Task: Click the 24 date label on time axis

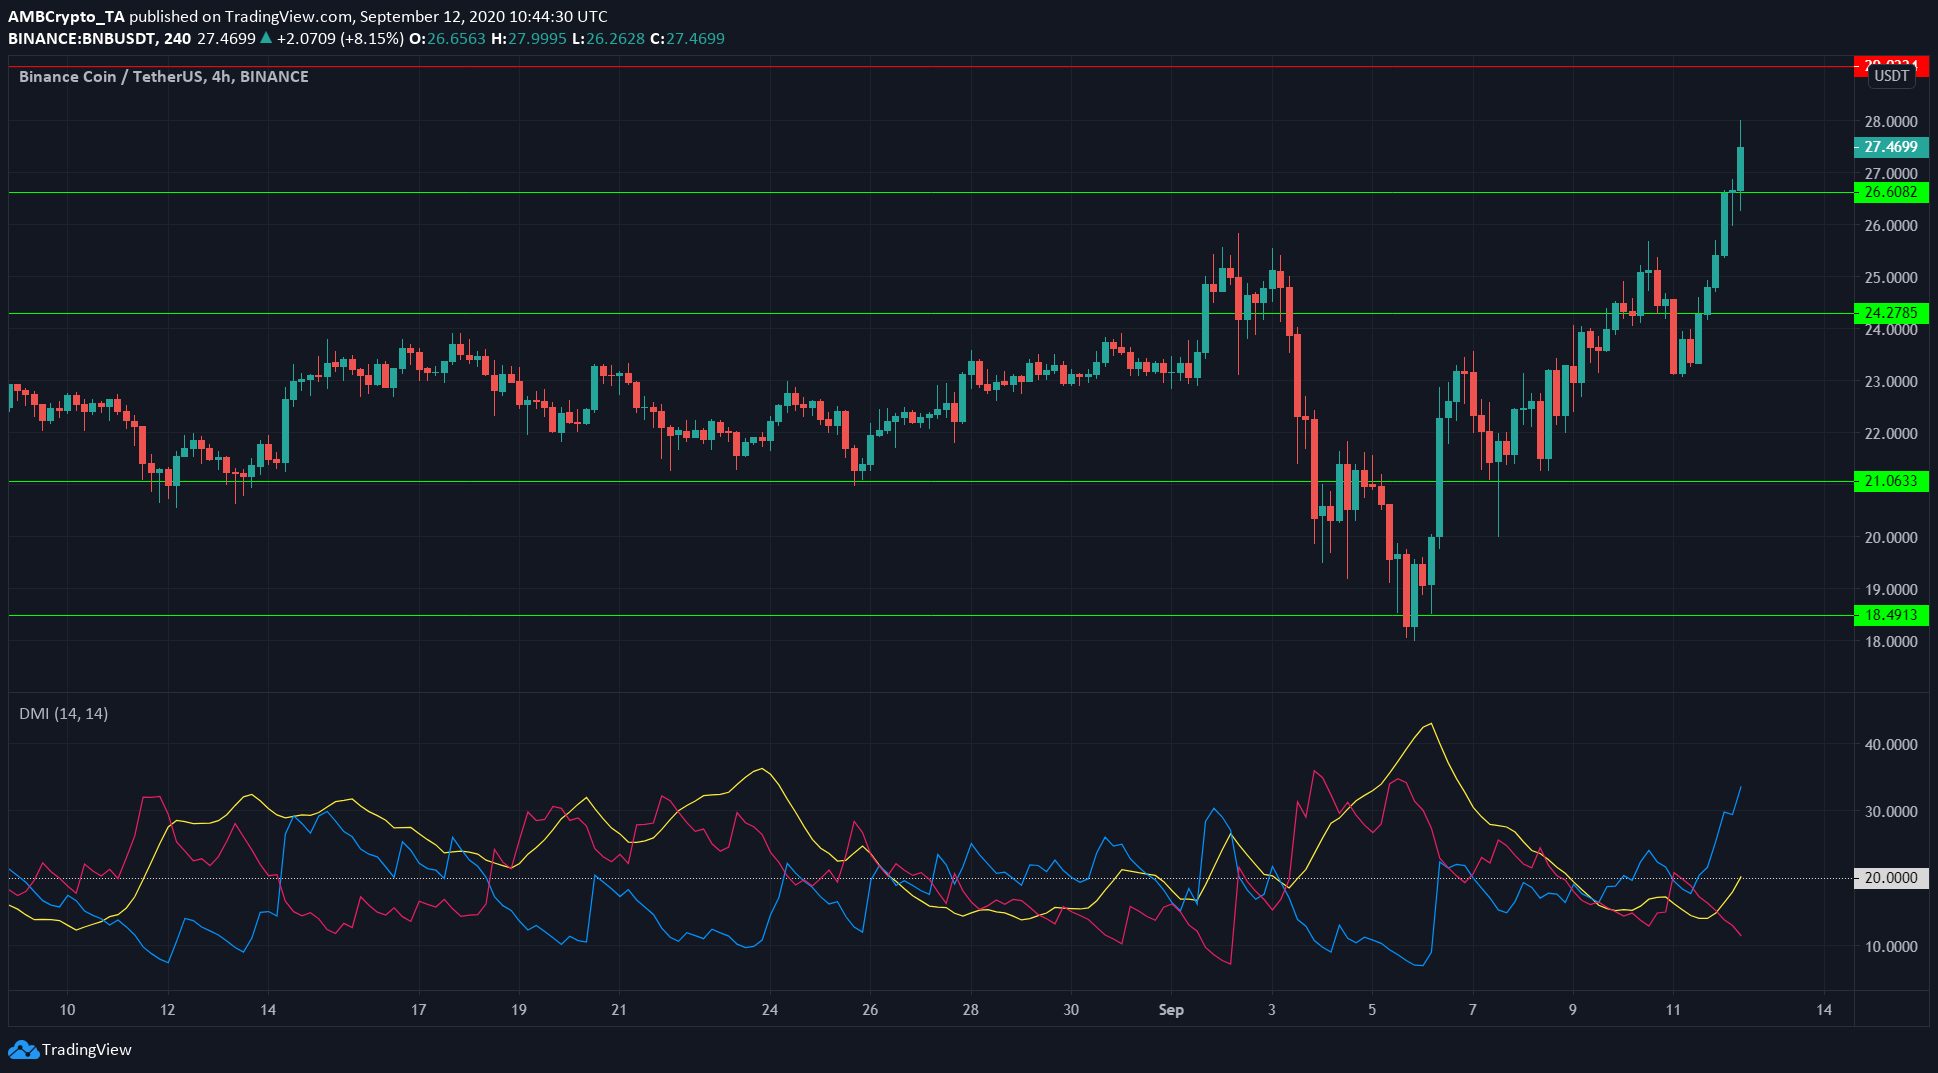Action: tap(770, 1010)
